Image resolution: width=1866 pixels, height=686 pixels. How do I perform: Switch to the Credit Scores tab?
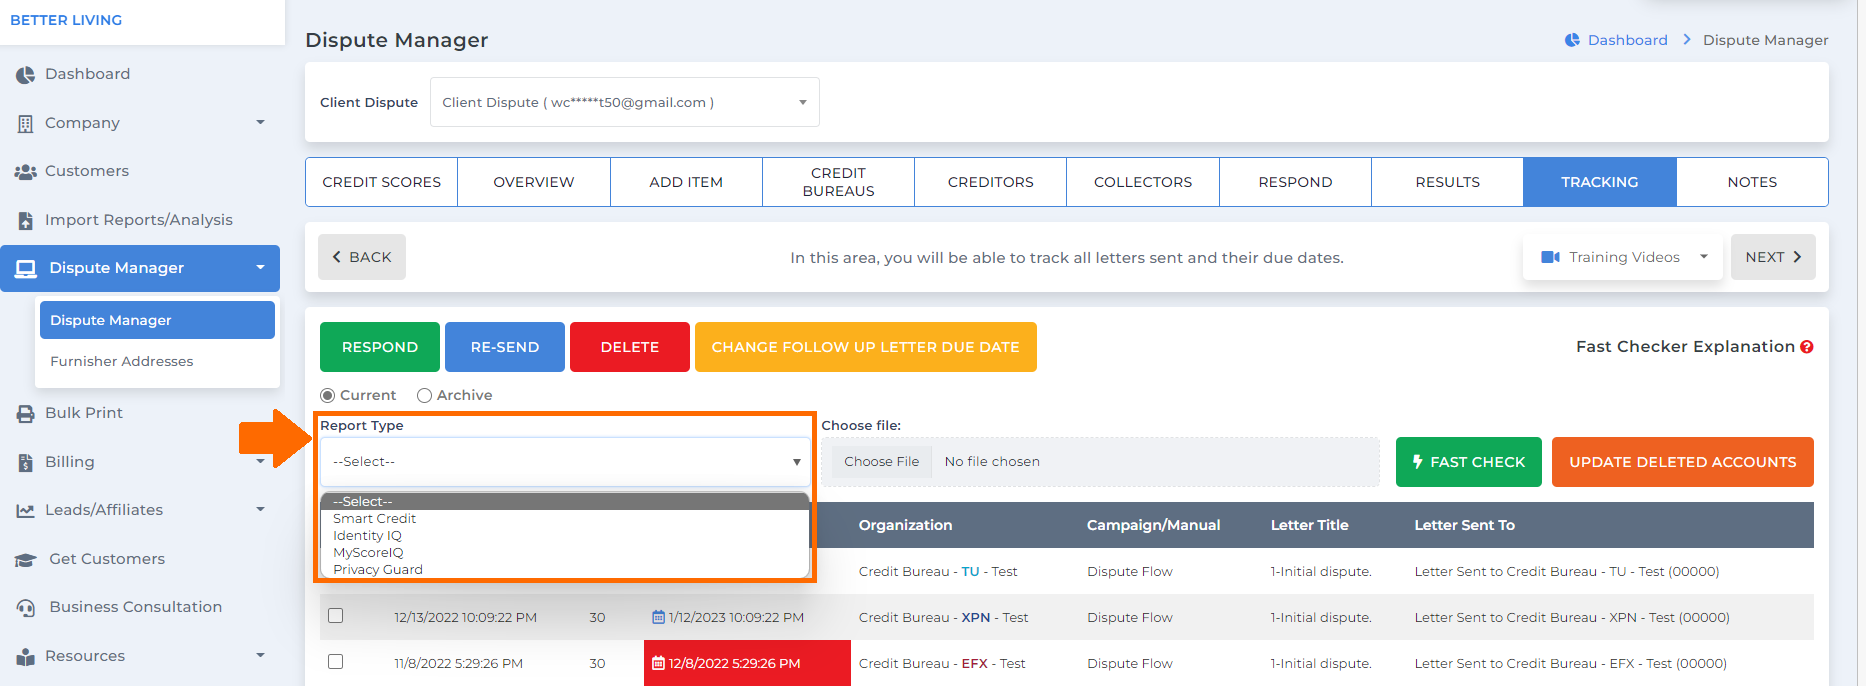(x=381, y=182)
